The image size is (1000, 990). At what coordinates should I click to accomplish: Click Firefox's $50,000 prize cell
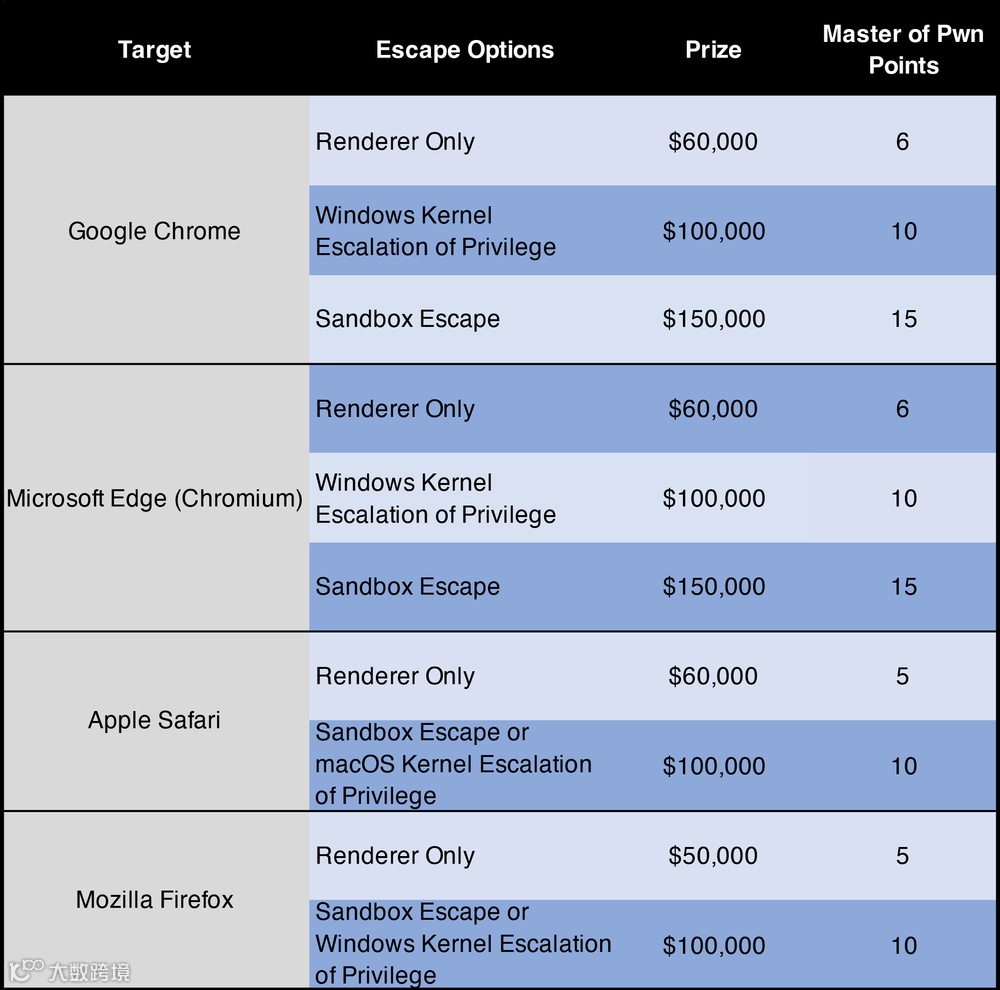(713, 856)
